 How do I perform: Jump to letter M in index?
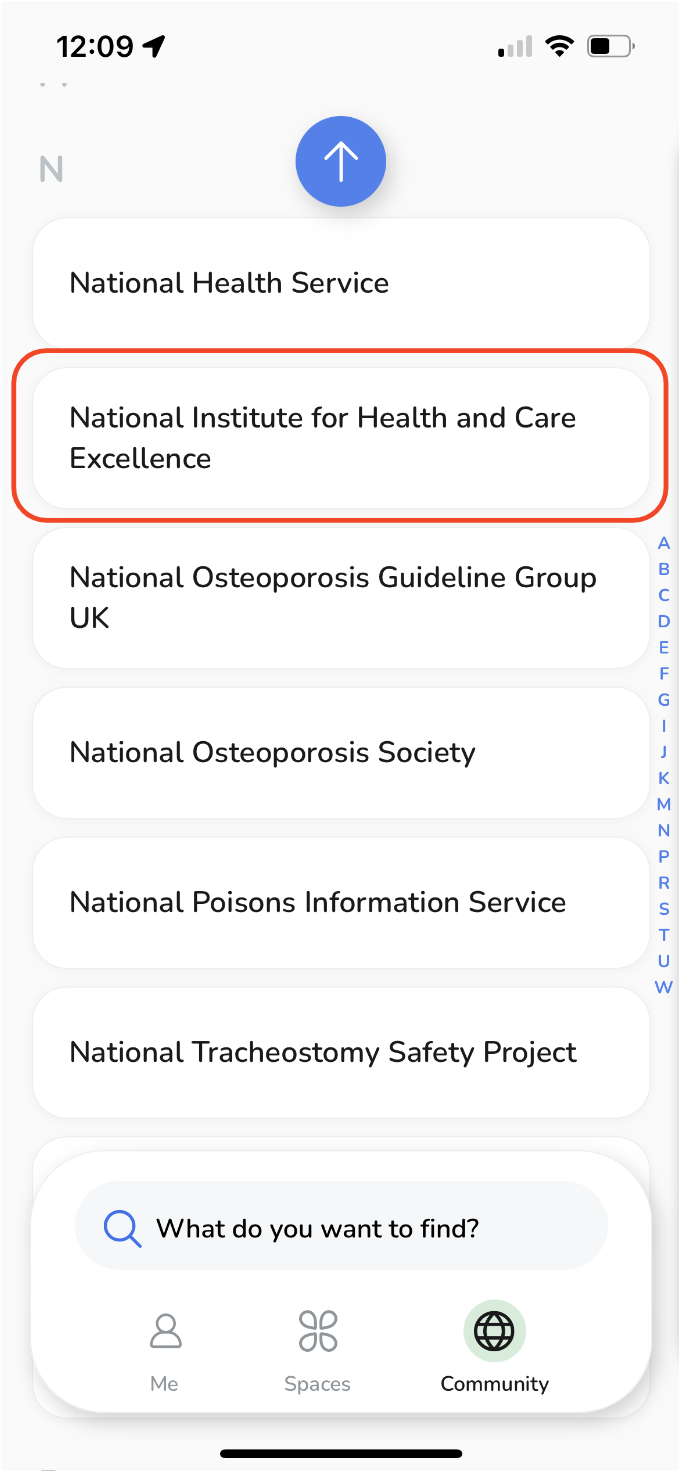click(664, 804)
